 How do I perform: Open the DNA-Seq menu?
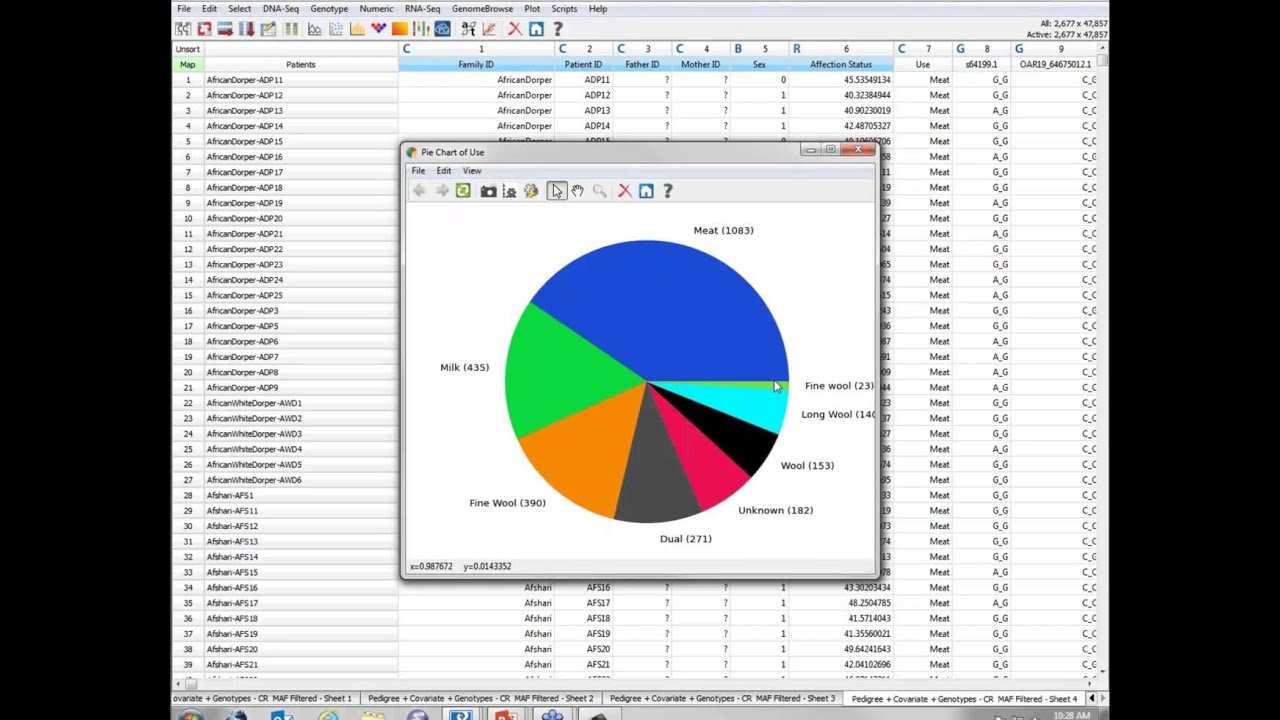280,9
